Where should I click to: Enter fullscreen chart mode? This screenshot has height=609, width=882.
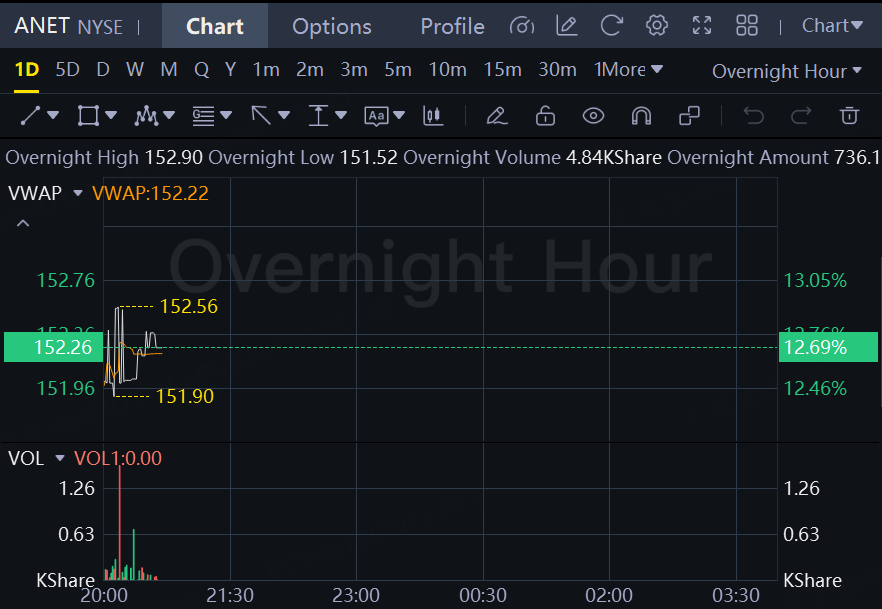(702, 26)
